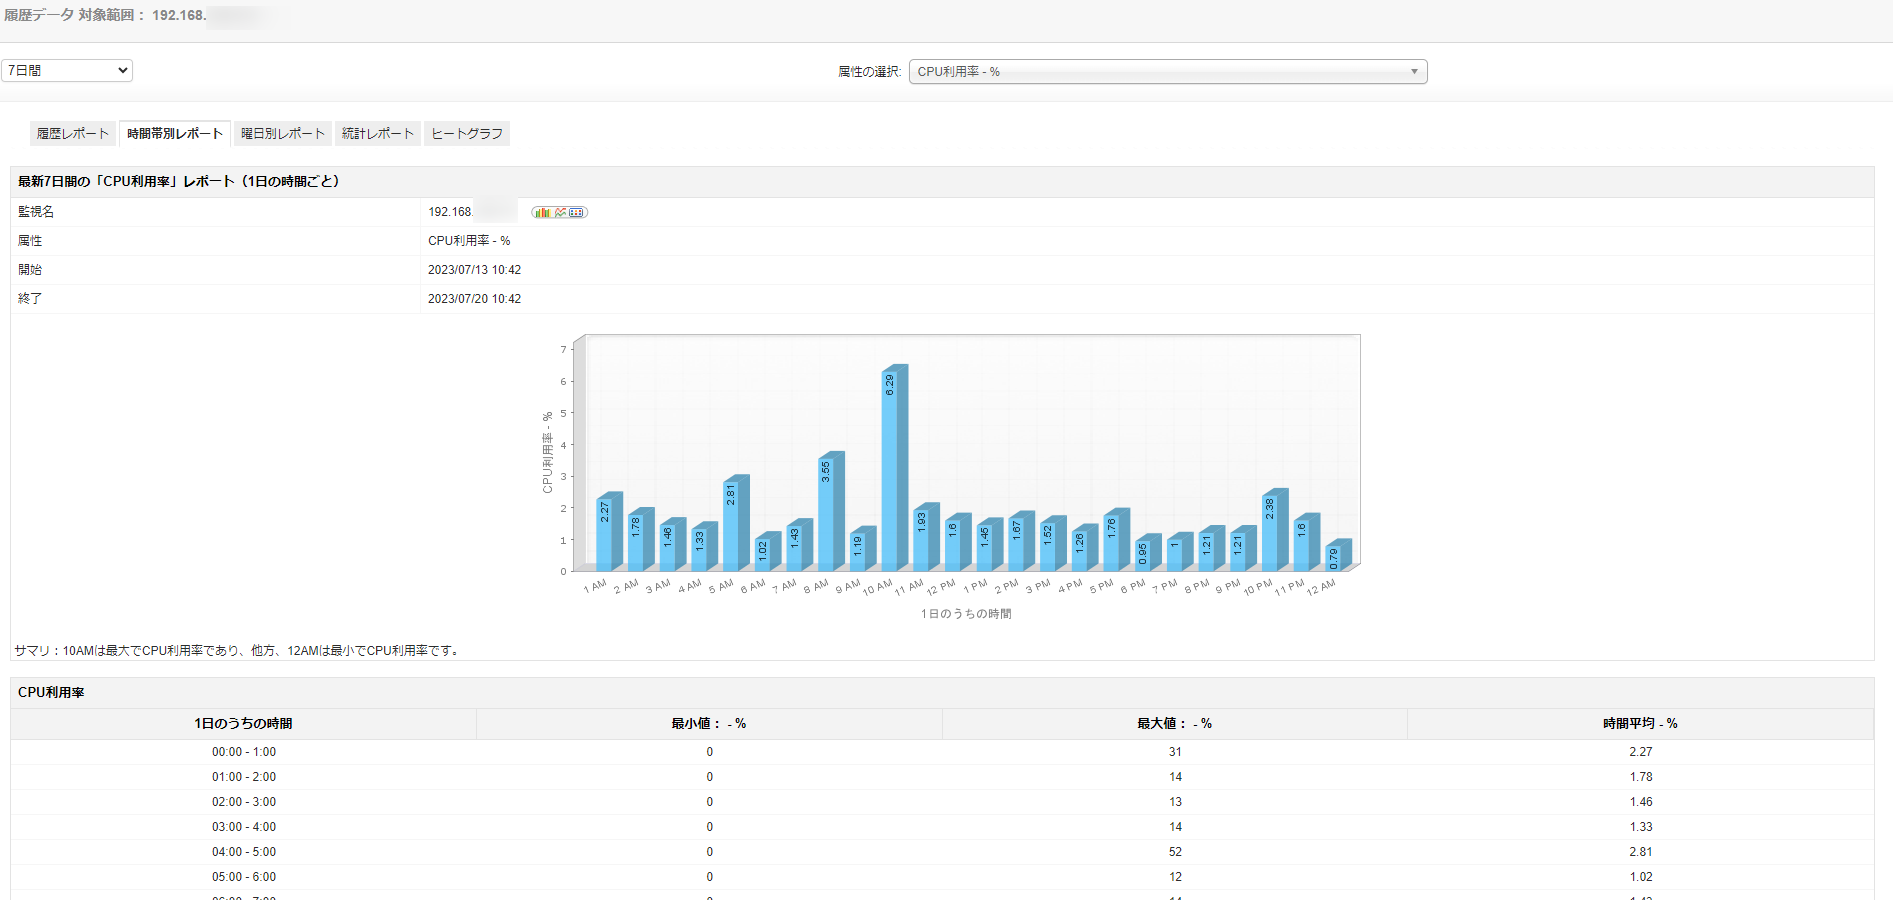Image resolution: width=1893 pixels, height=900 pixels.
Task: Click the 5 PM bar showing 1.76
Action: [1116, 540]
